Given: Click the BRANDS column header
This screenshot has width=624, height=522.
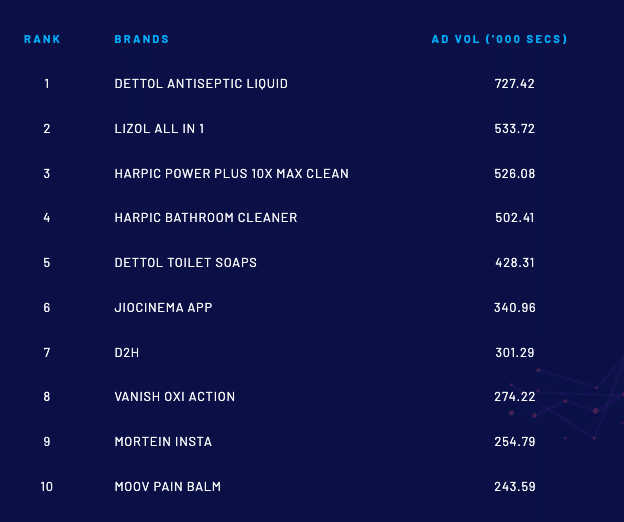Looking at the screenshot, I should click(142, 40).
